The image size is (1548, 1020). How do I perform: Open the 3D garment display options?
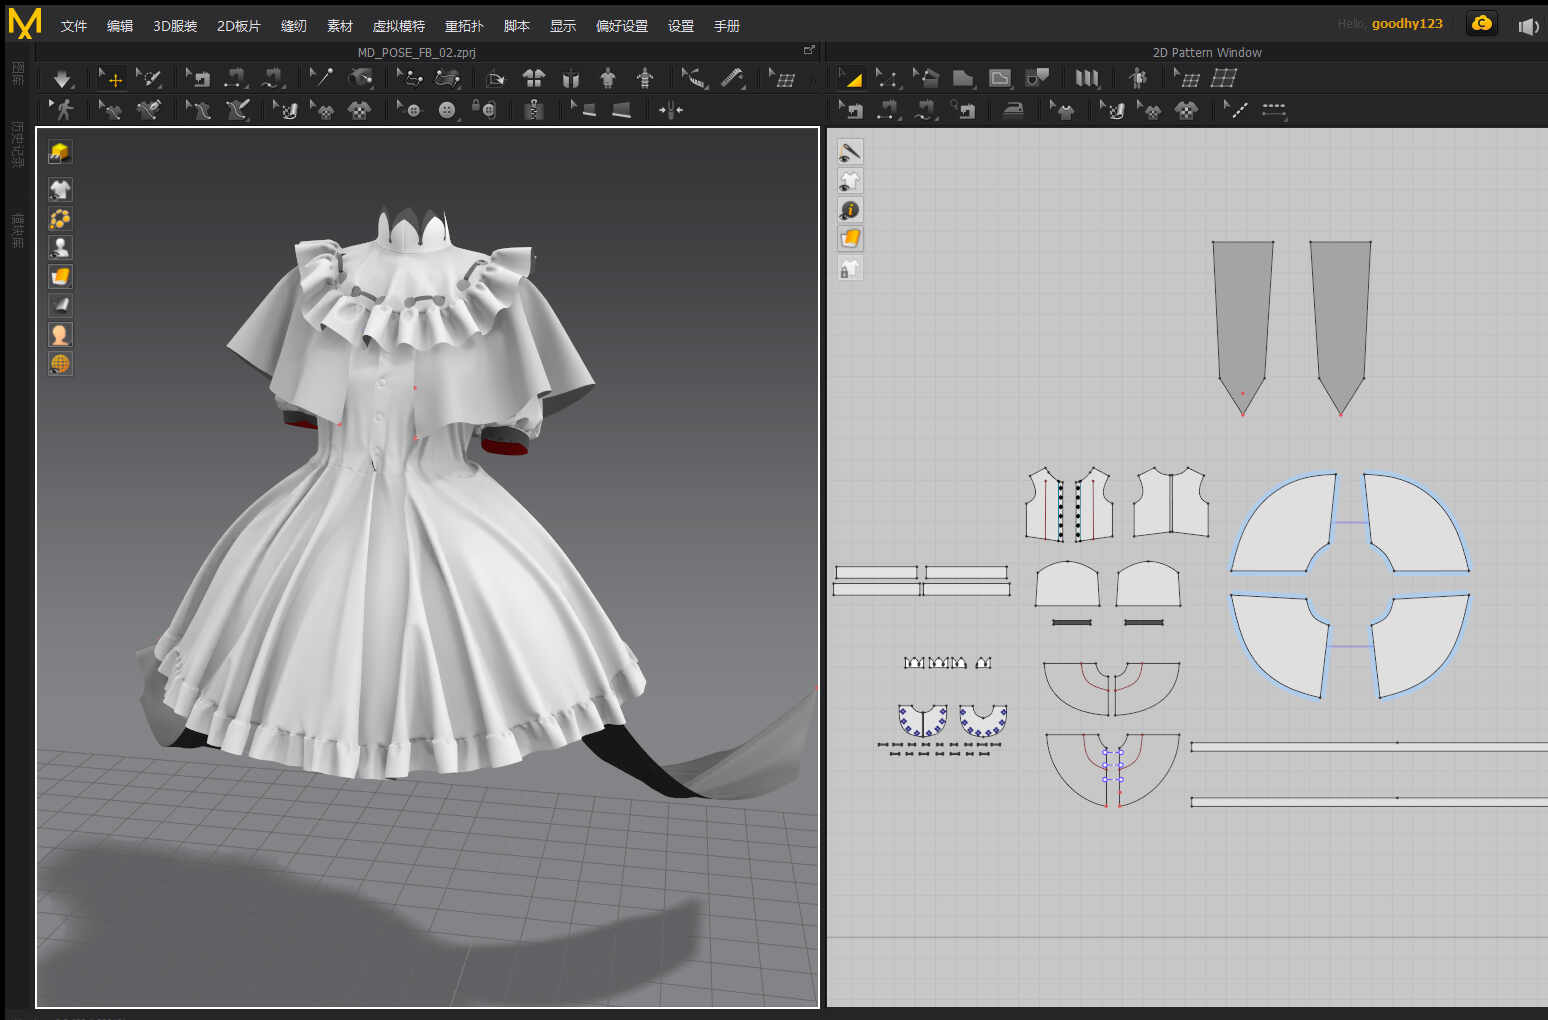60,152
